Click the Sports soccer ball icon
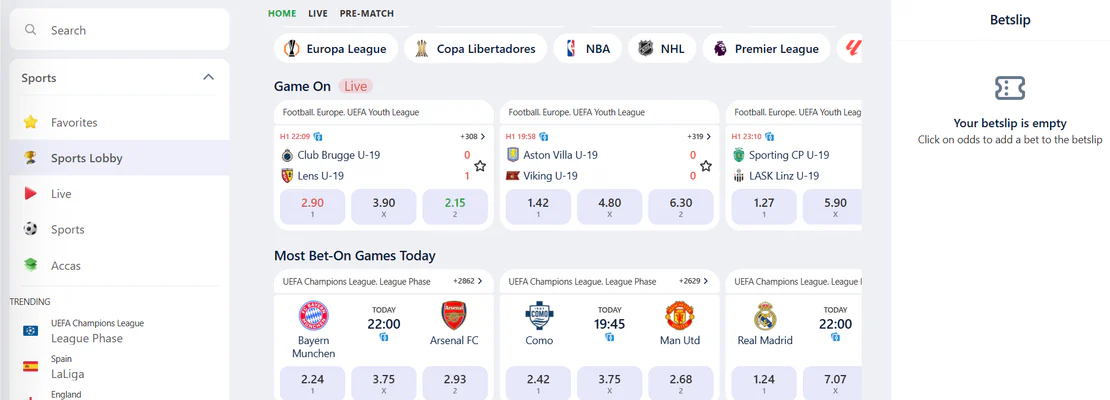 30,229
